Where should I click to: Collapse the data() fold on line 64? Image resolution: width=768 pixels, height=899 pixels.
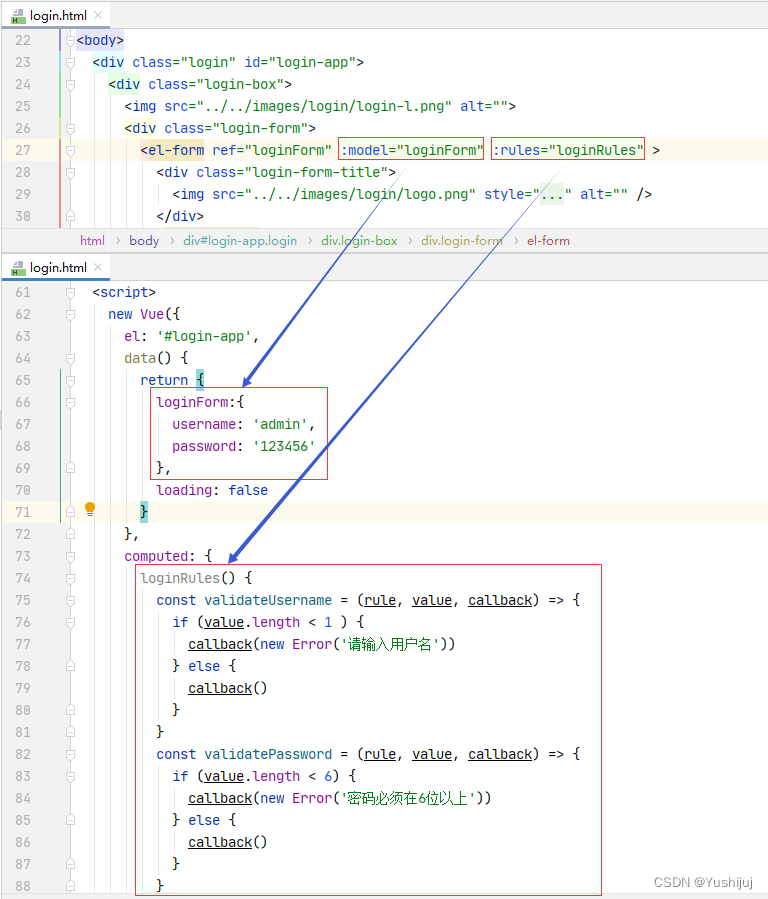(70, 358)
